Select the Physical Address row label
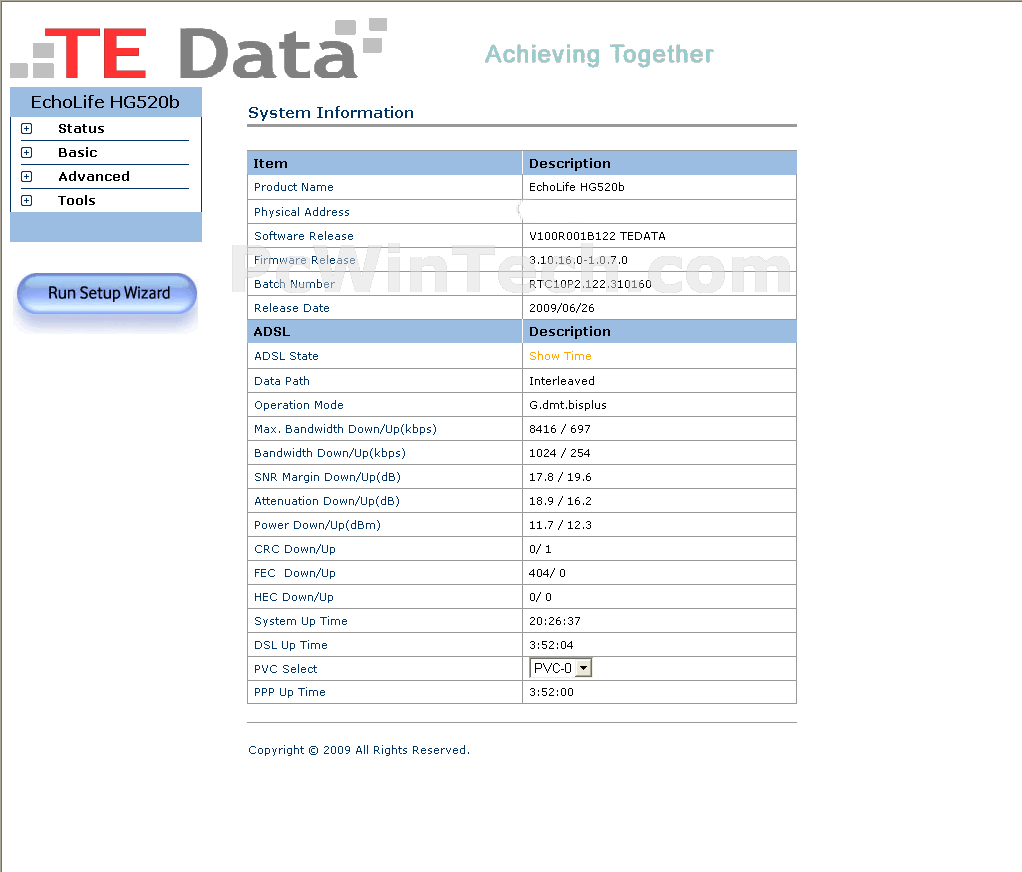1022x872 pixels. click(302, 212)
